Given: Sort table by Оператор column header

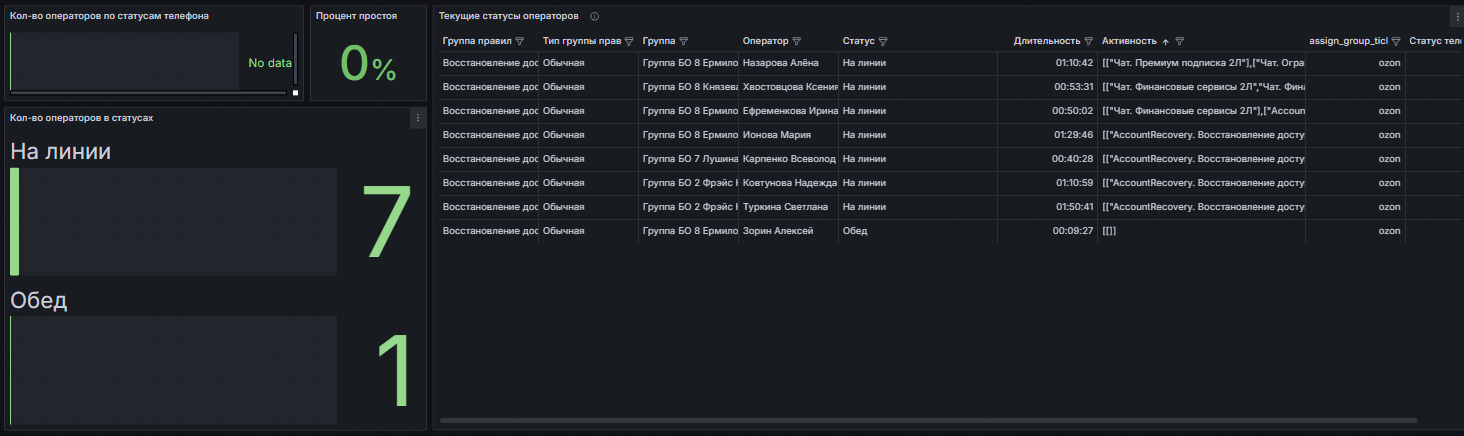Looking at the screenshot, I should click(766, 41).
